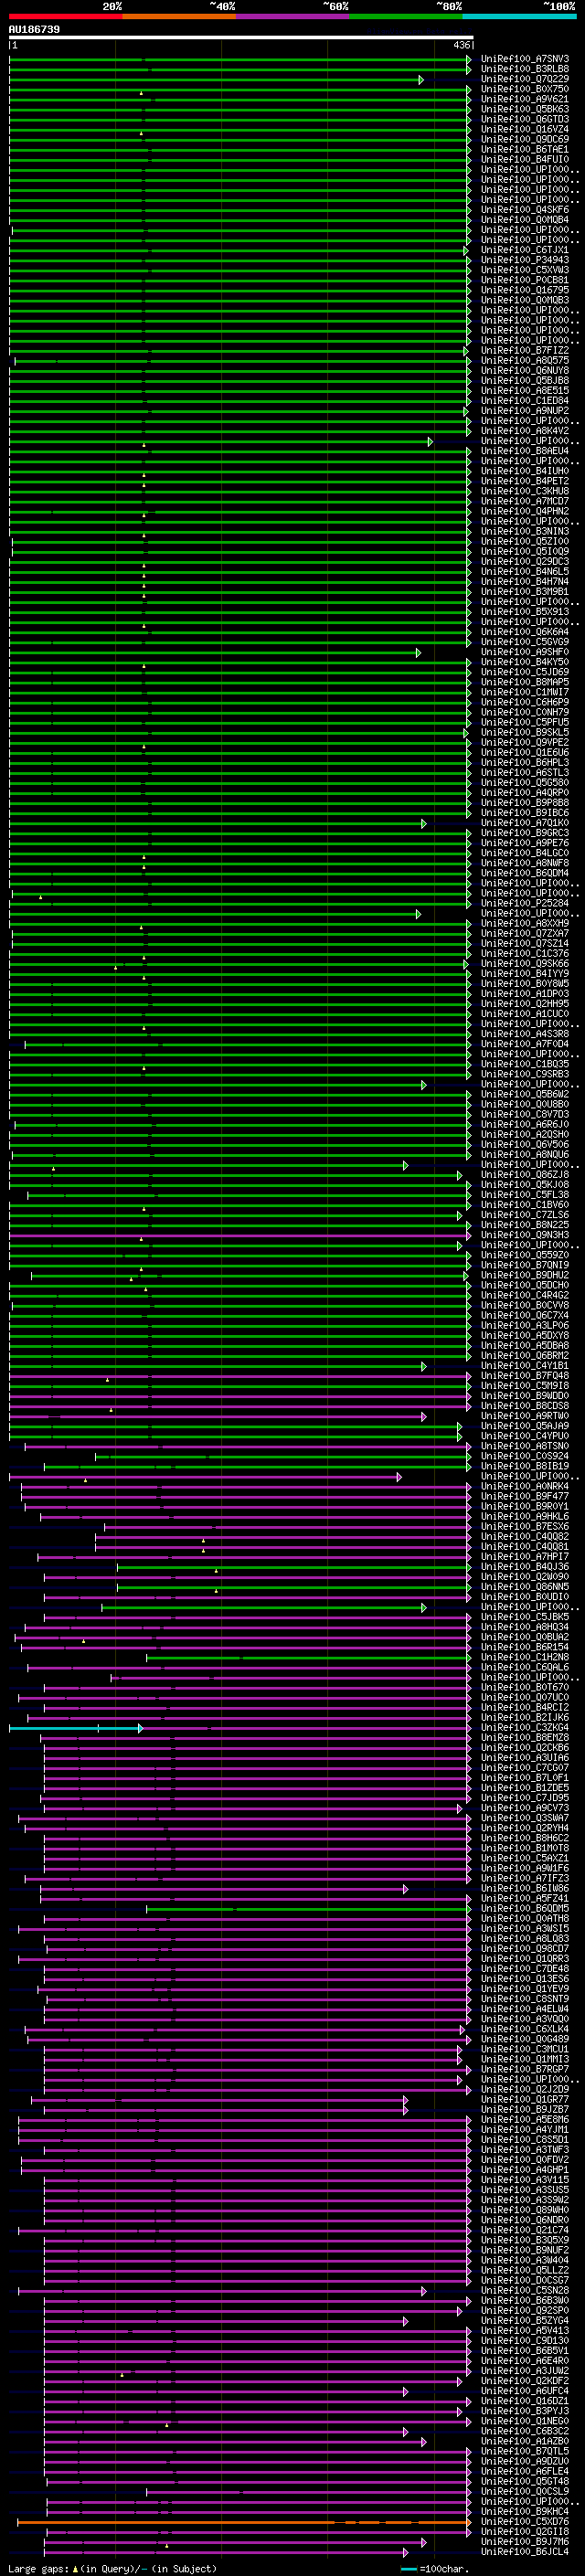Click UniRef100_C3ZKG4 label
585x2576 pixels.
tap(525, 1728)
